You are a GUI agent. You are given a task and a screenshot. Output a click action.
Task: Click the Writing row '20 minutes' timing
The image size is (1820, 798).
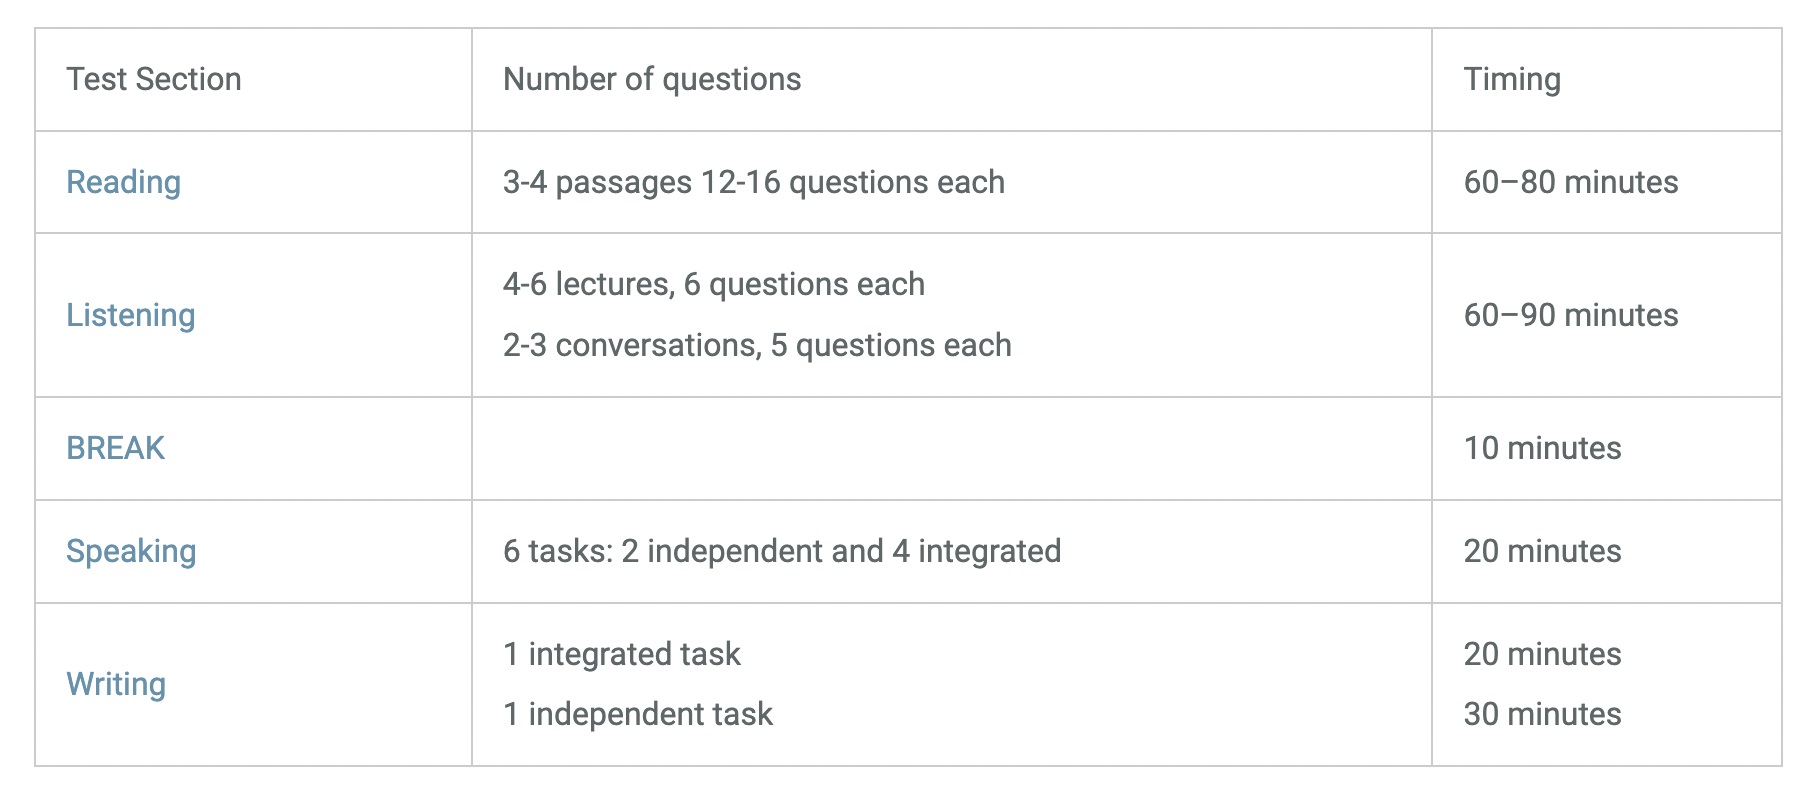[1542, 654]
